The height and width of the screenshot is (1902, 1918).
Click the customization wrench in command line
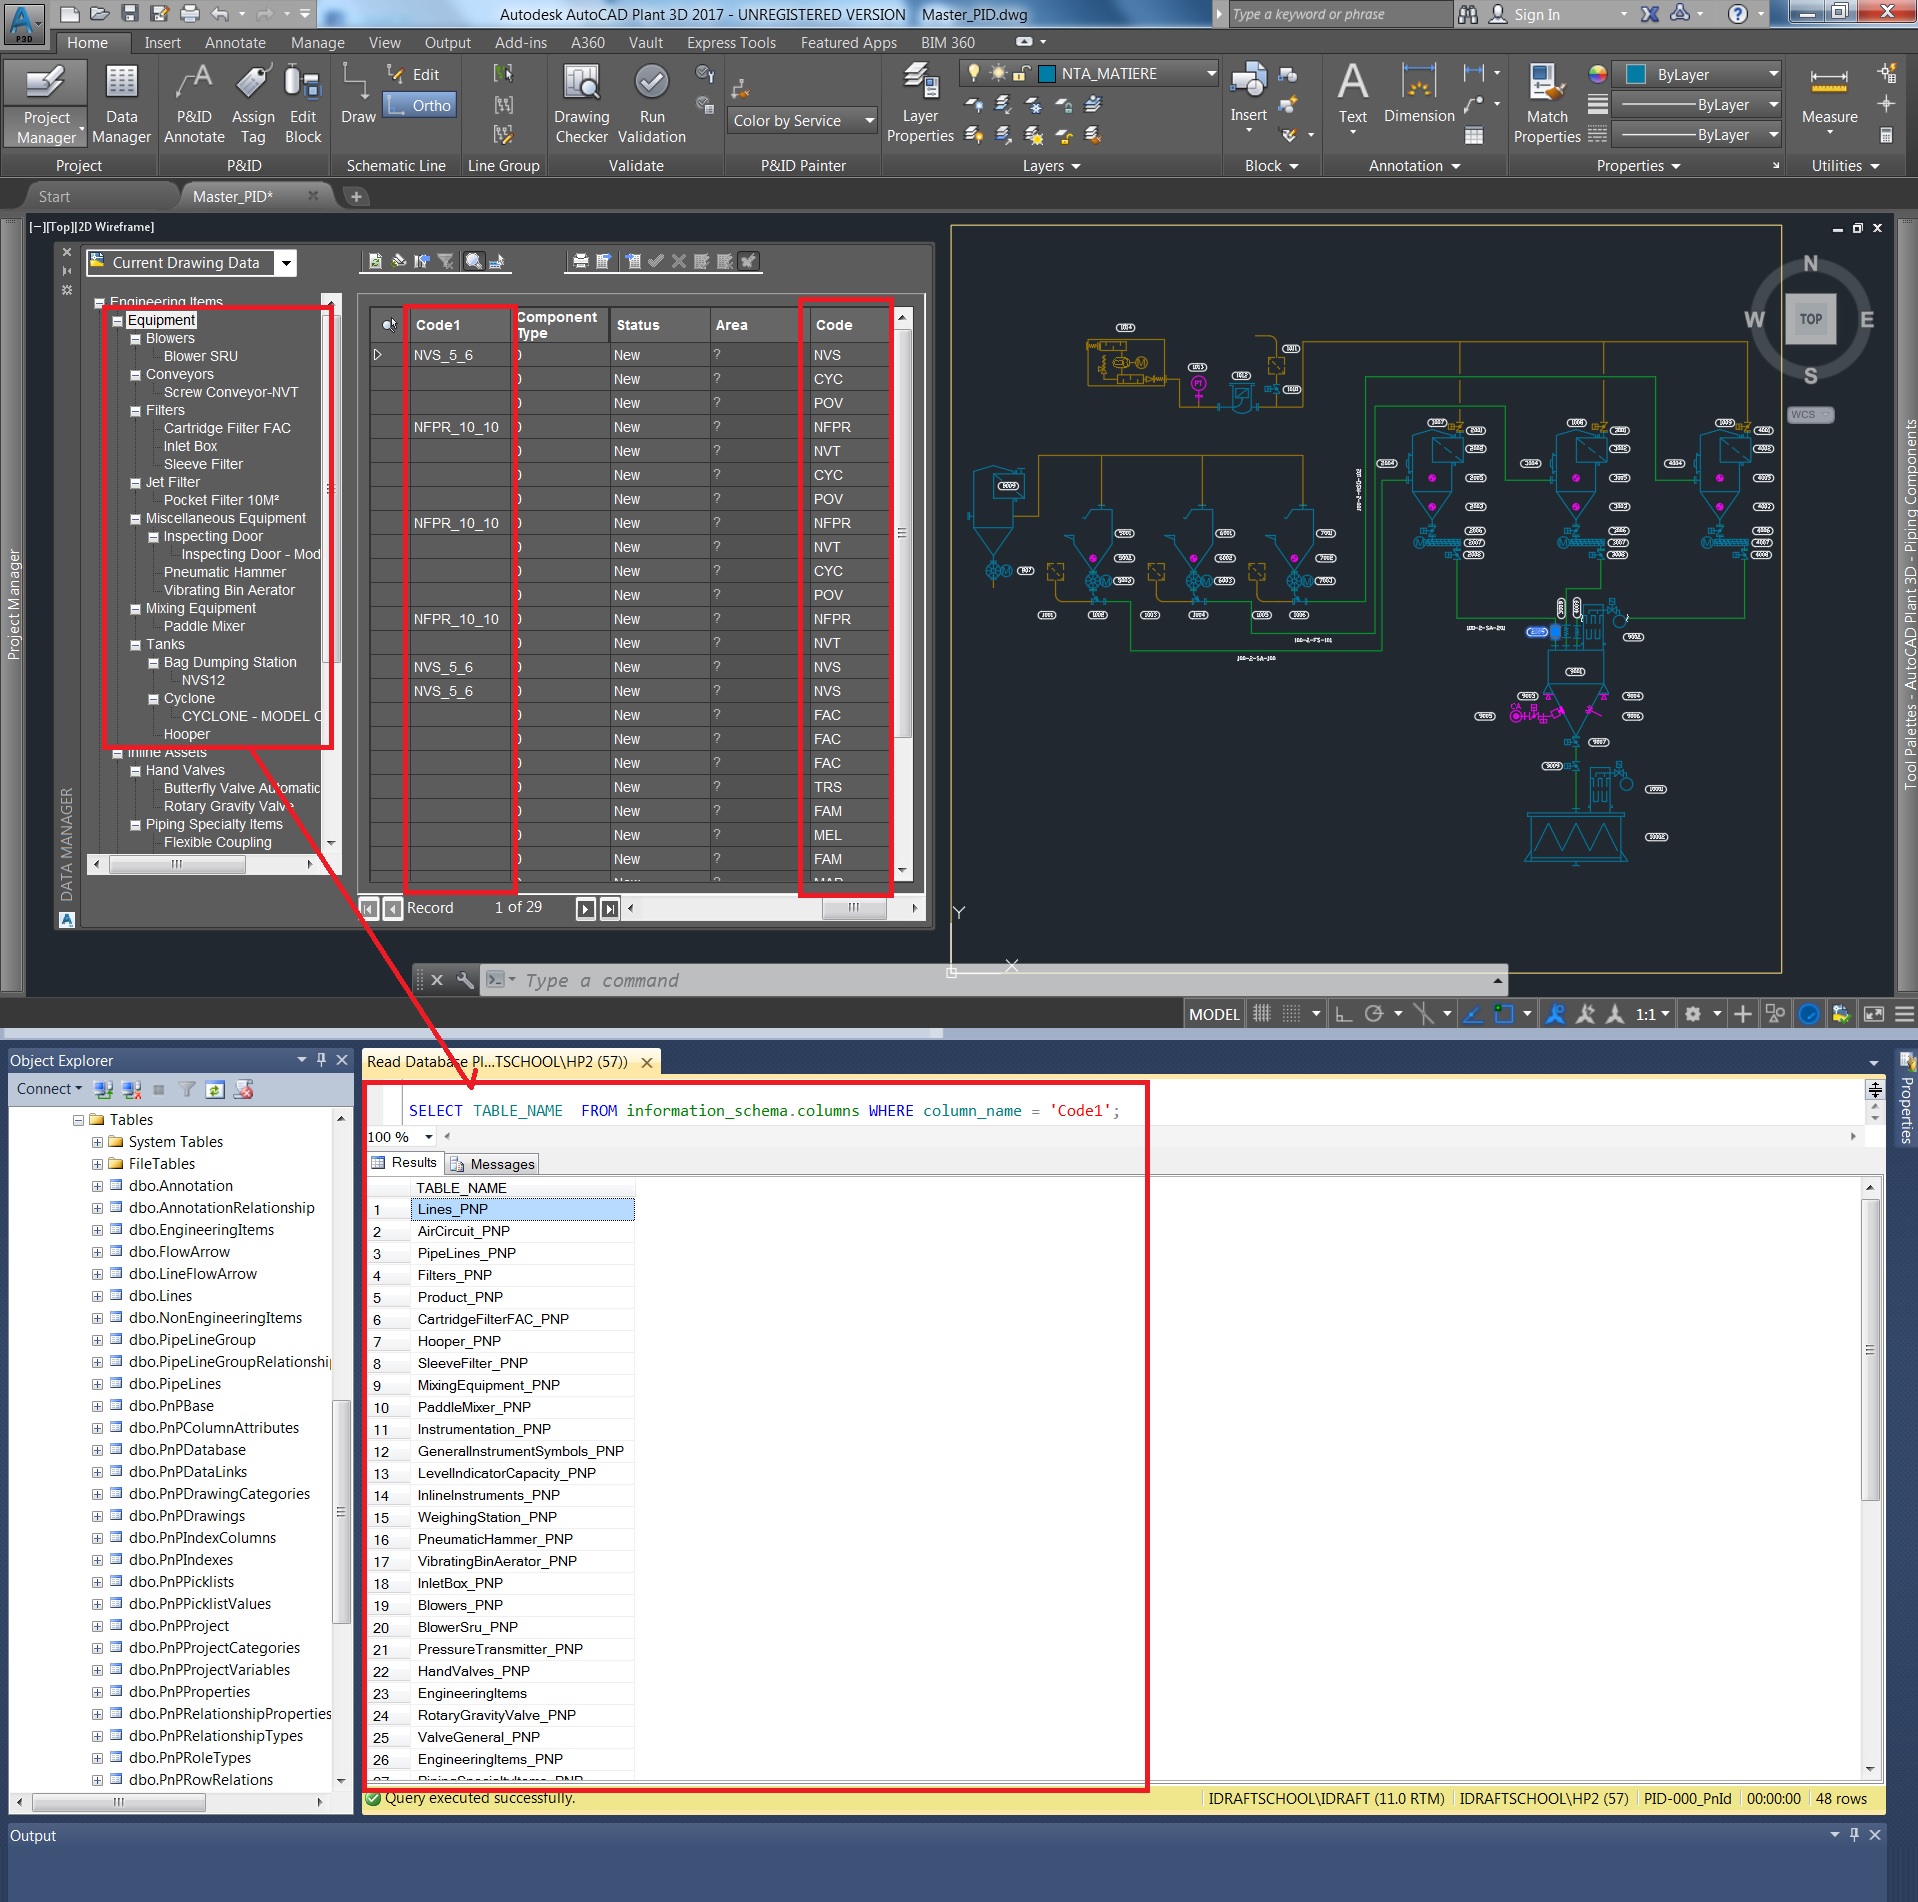pos(465,980)
